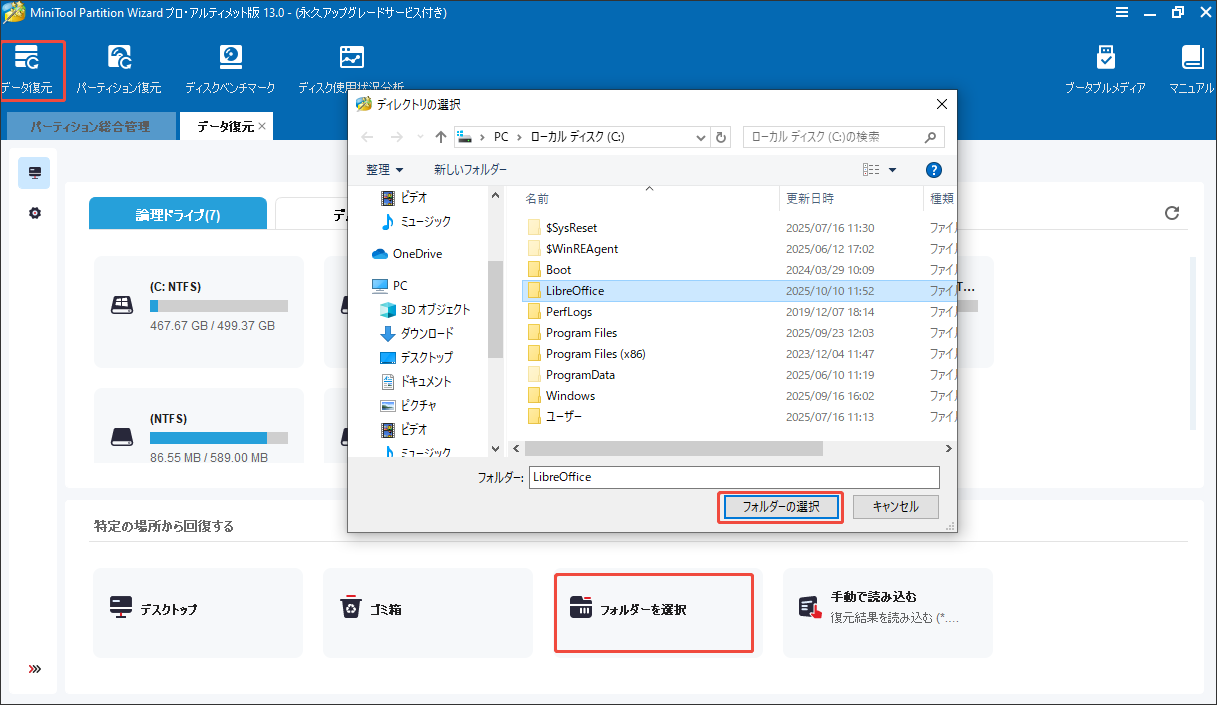Select ピクチャ in the navigation tree
Screen dimensions: 1217x705
(408, 405)
